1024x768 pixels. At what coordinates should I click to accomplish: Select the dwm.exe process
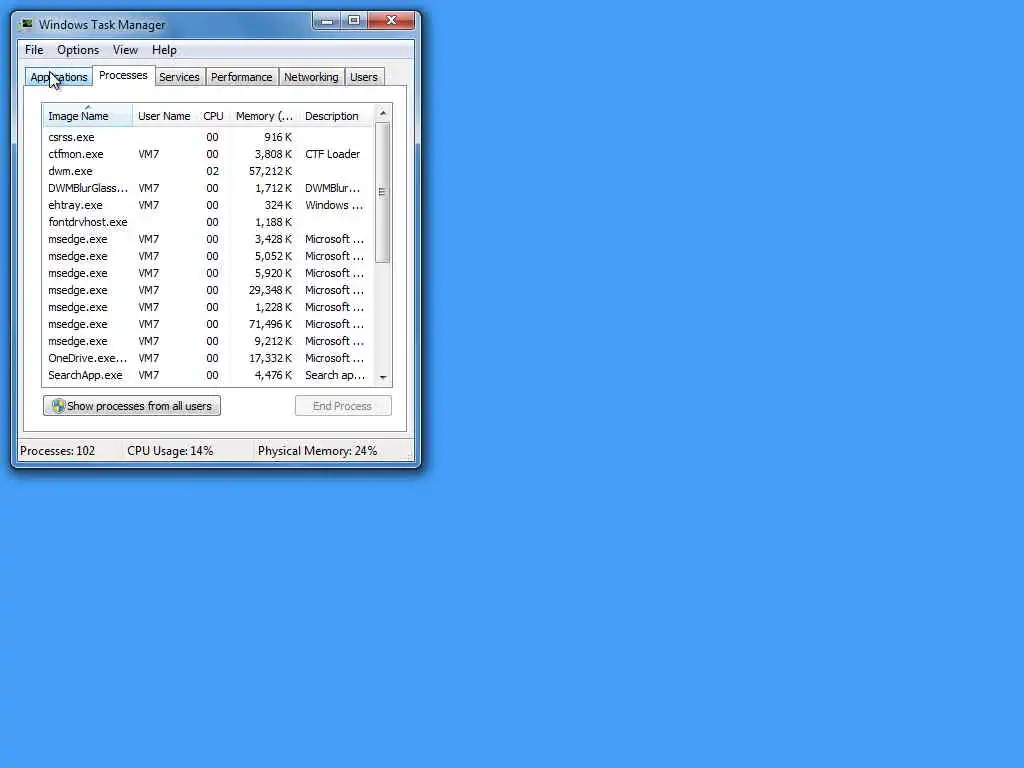[209, 171]
